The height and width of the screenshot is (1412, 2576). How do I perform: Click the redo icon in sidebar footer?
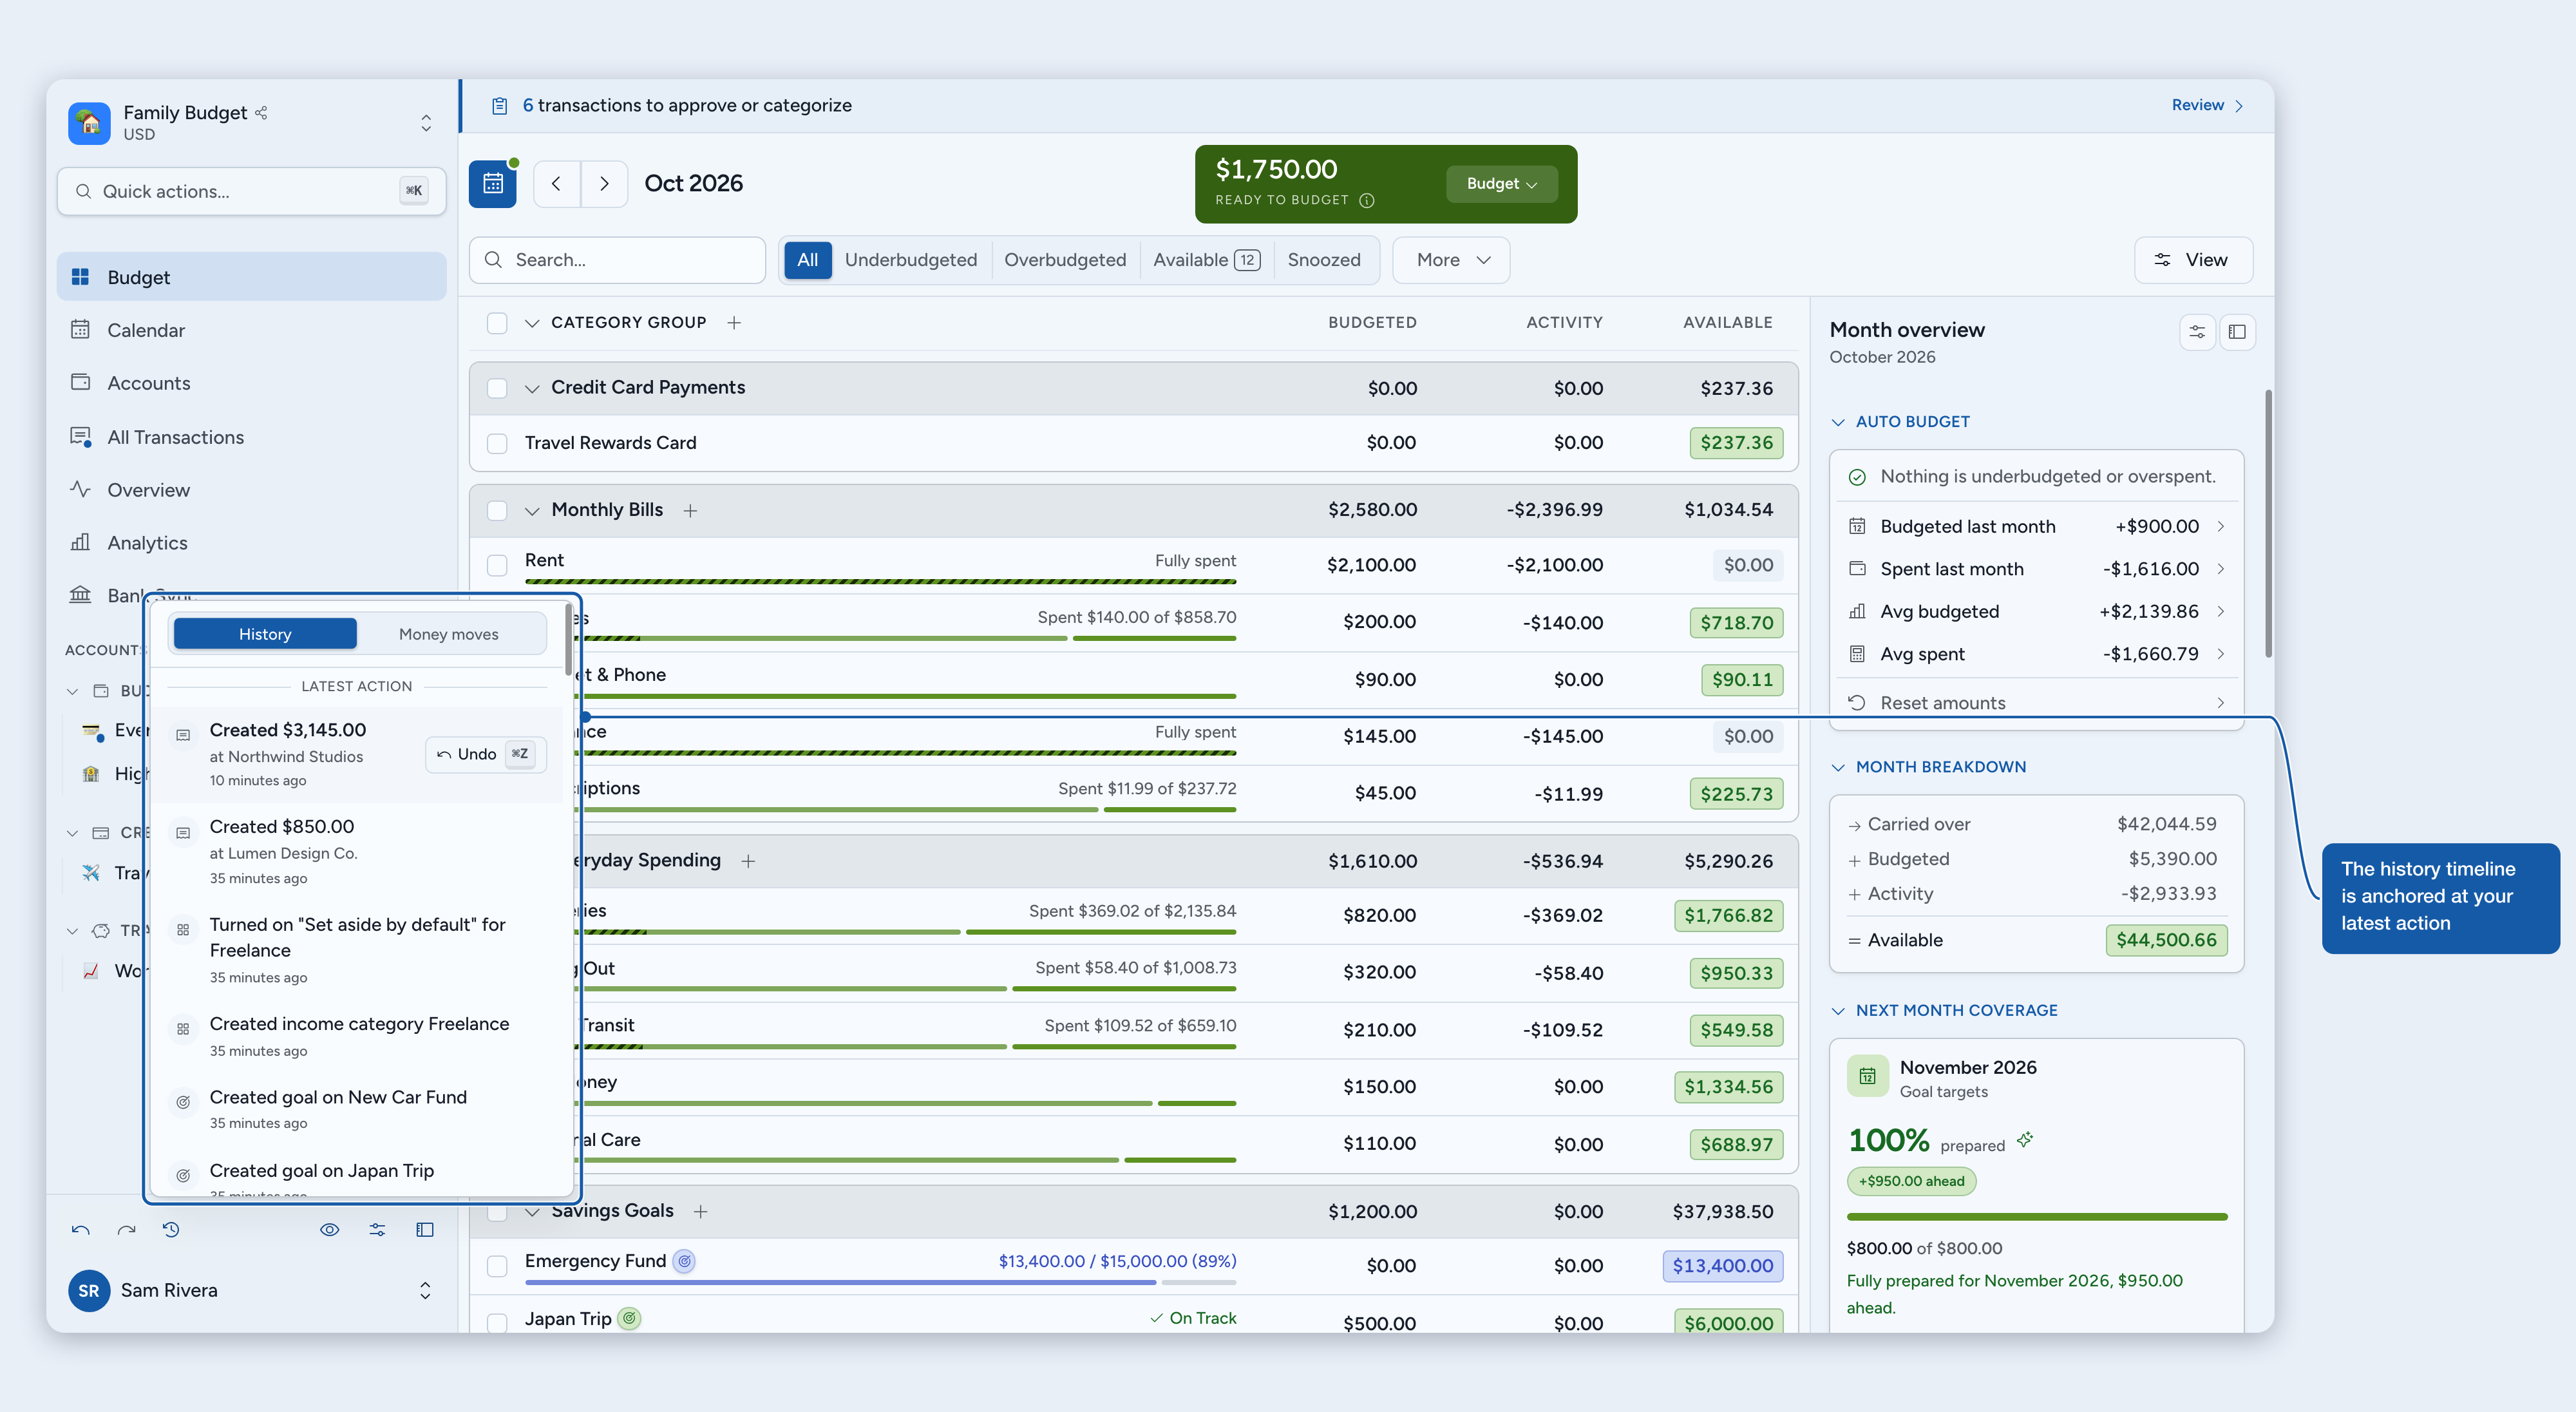[x=126, y=1230]
